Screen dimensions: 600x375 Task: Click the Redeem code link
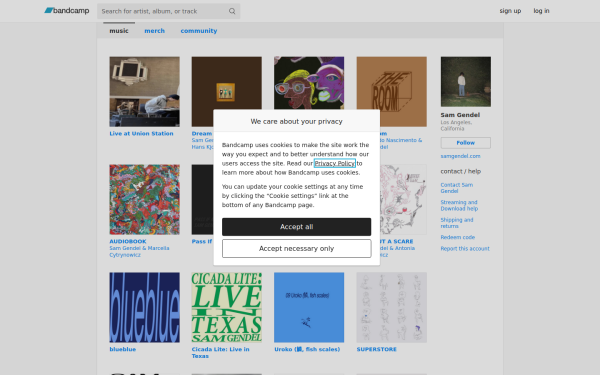coord(458,237)
